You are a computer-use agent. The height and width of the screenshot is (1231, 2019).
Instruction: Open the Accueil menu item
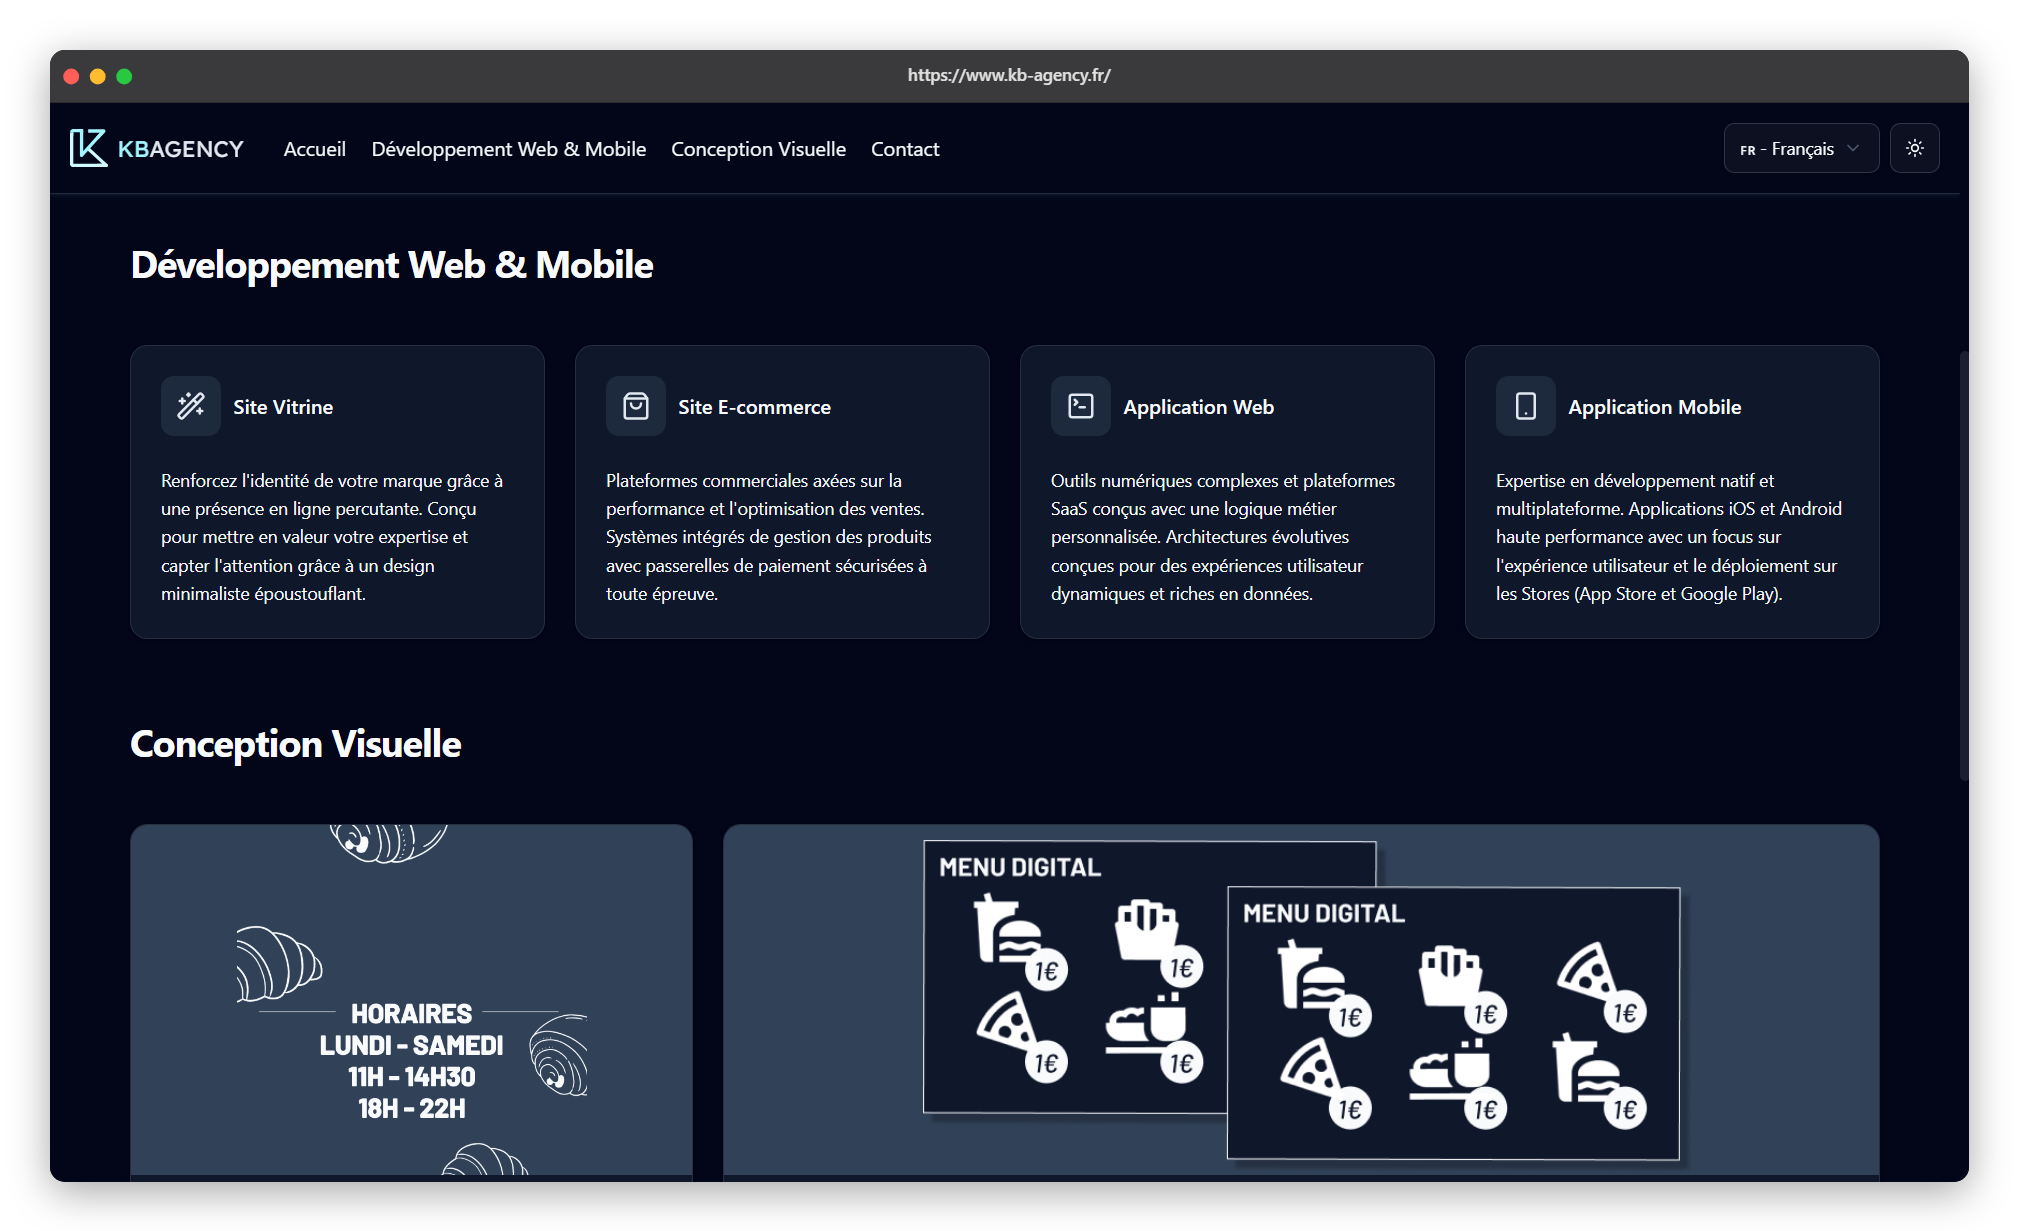[314, 148]
